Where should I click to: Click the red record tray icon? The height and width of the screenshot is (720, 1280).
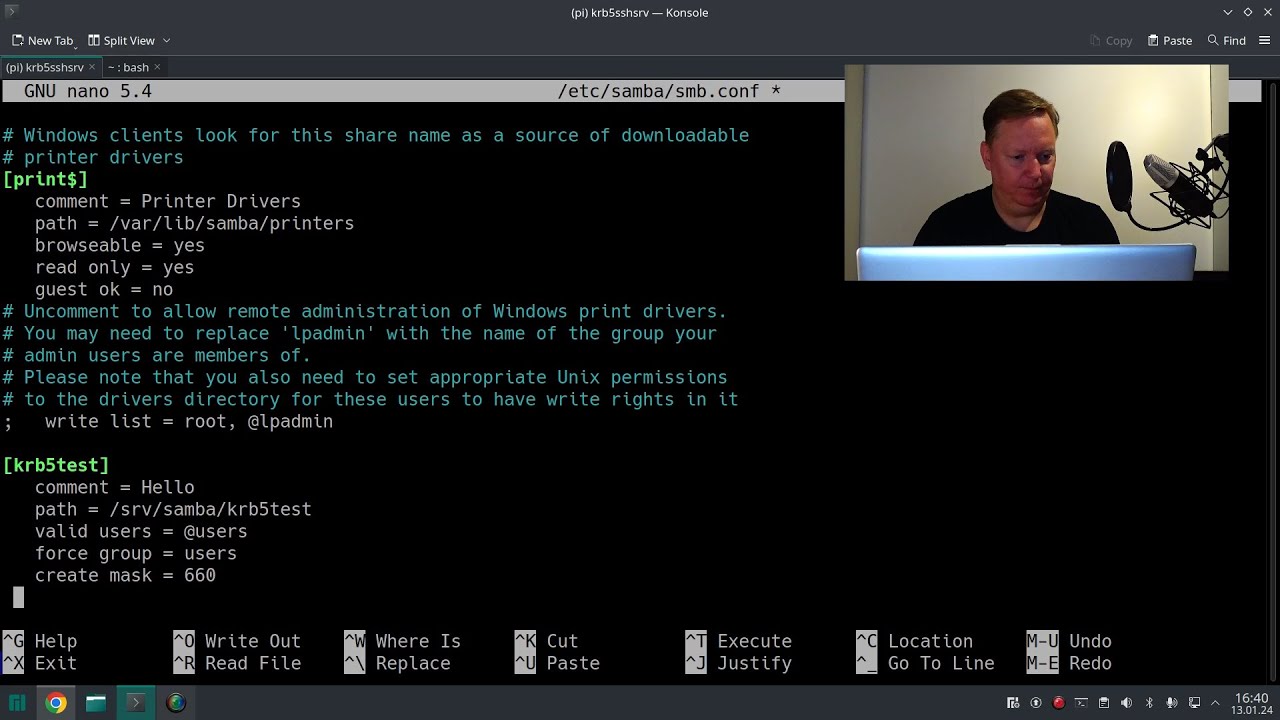click(x=1058, y=703)
